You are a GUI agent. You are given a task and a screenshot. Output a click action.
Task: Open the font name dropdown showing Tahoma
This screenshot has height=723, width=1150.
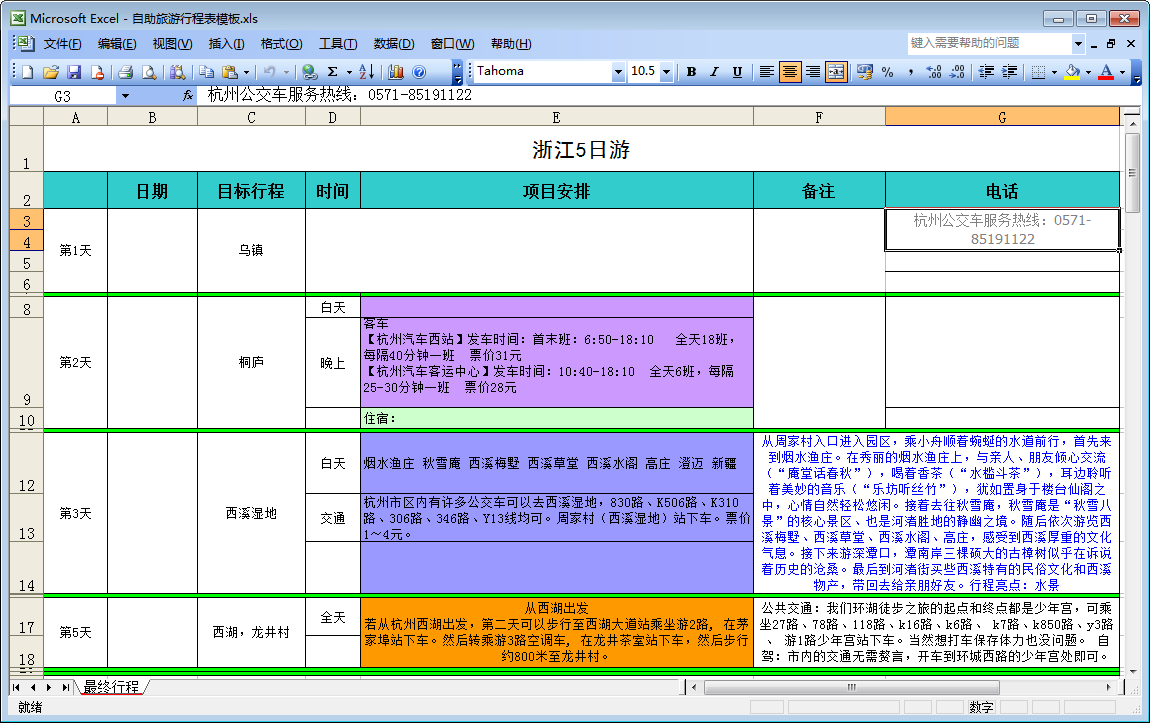click(618, 72)
